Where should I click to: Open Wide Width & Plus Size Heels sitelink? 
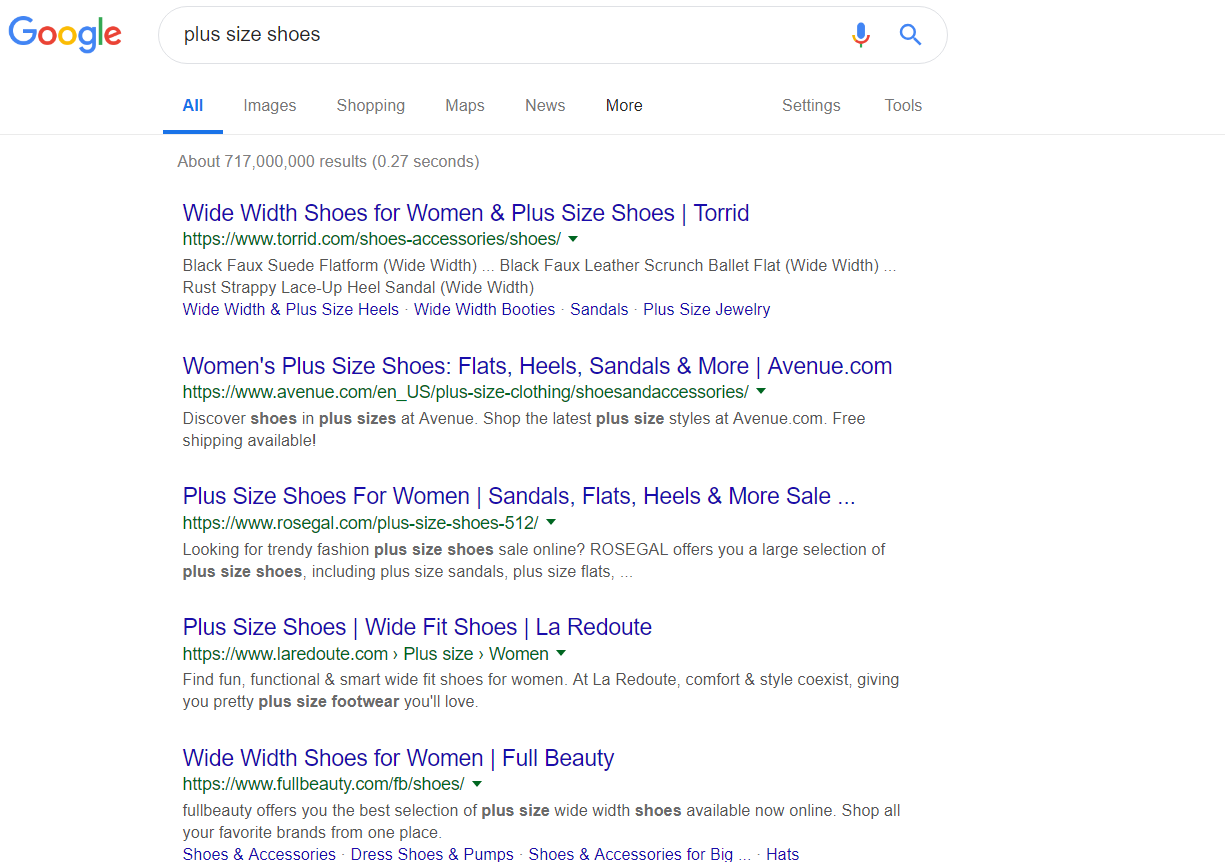(x=291, y=309)
